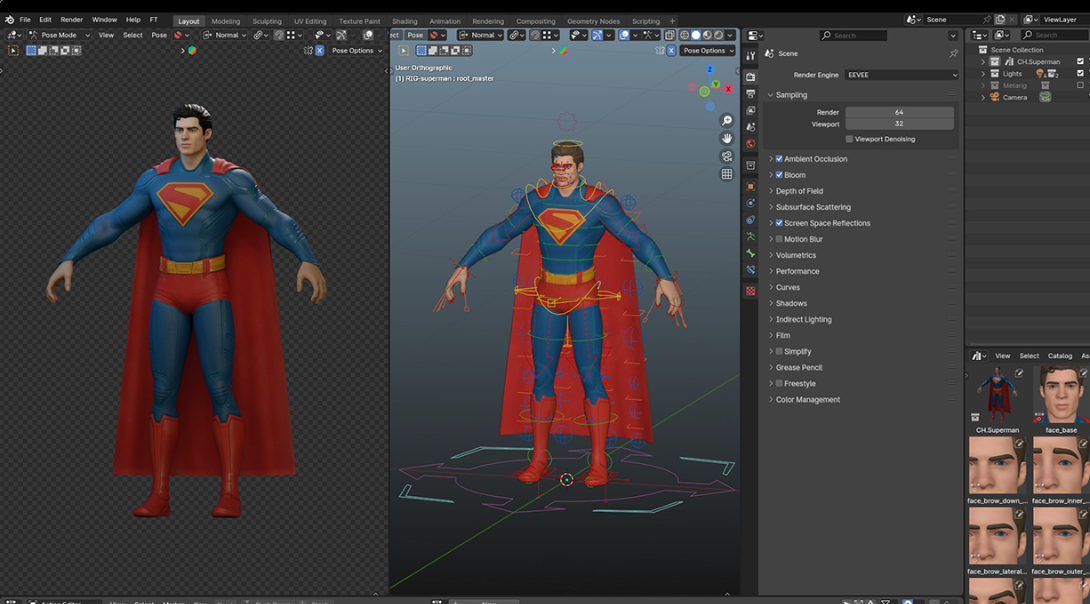
Task: Open the red checker Texture properties tab
Action: click(751, 291)
